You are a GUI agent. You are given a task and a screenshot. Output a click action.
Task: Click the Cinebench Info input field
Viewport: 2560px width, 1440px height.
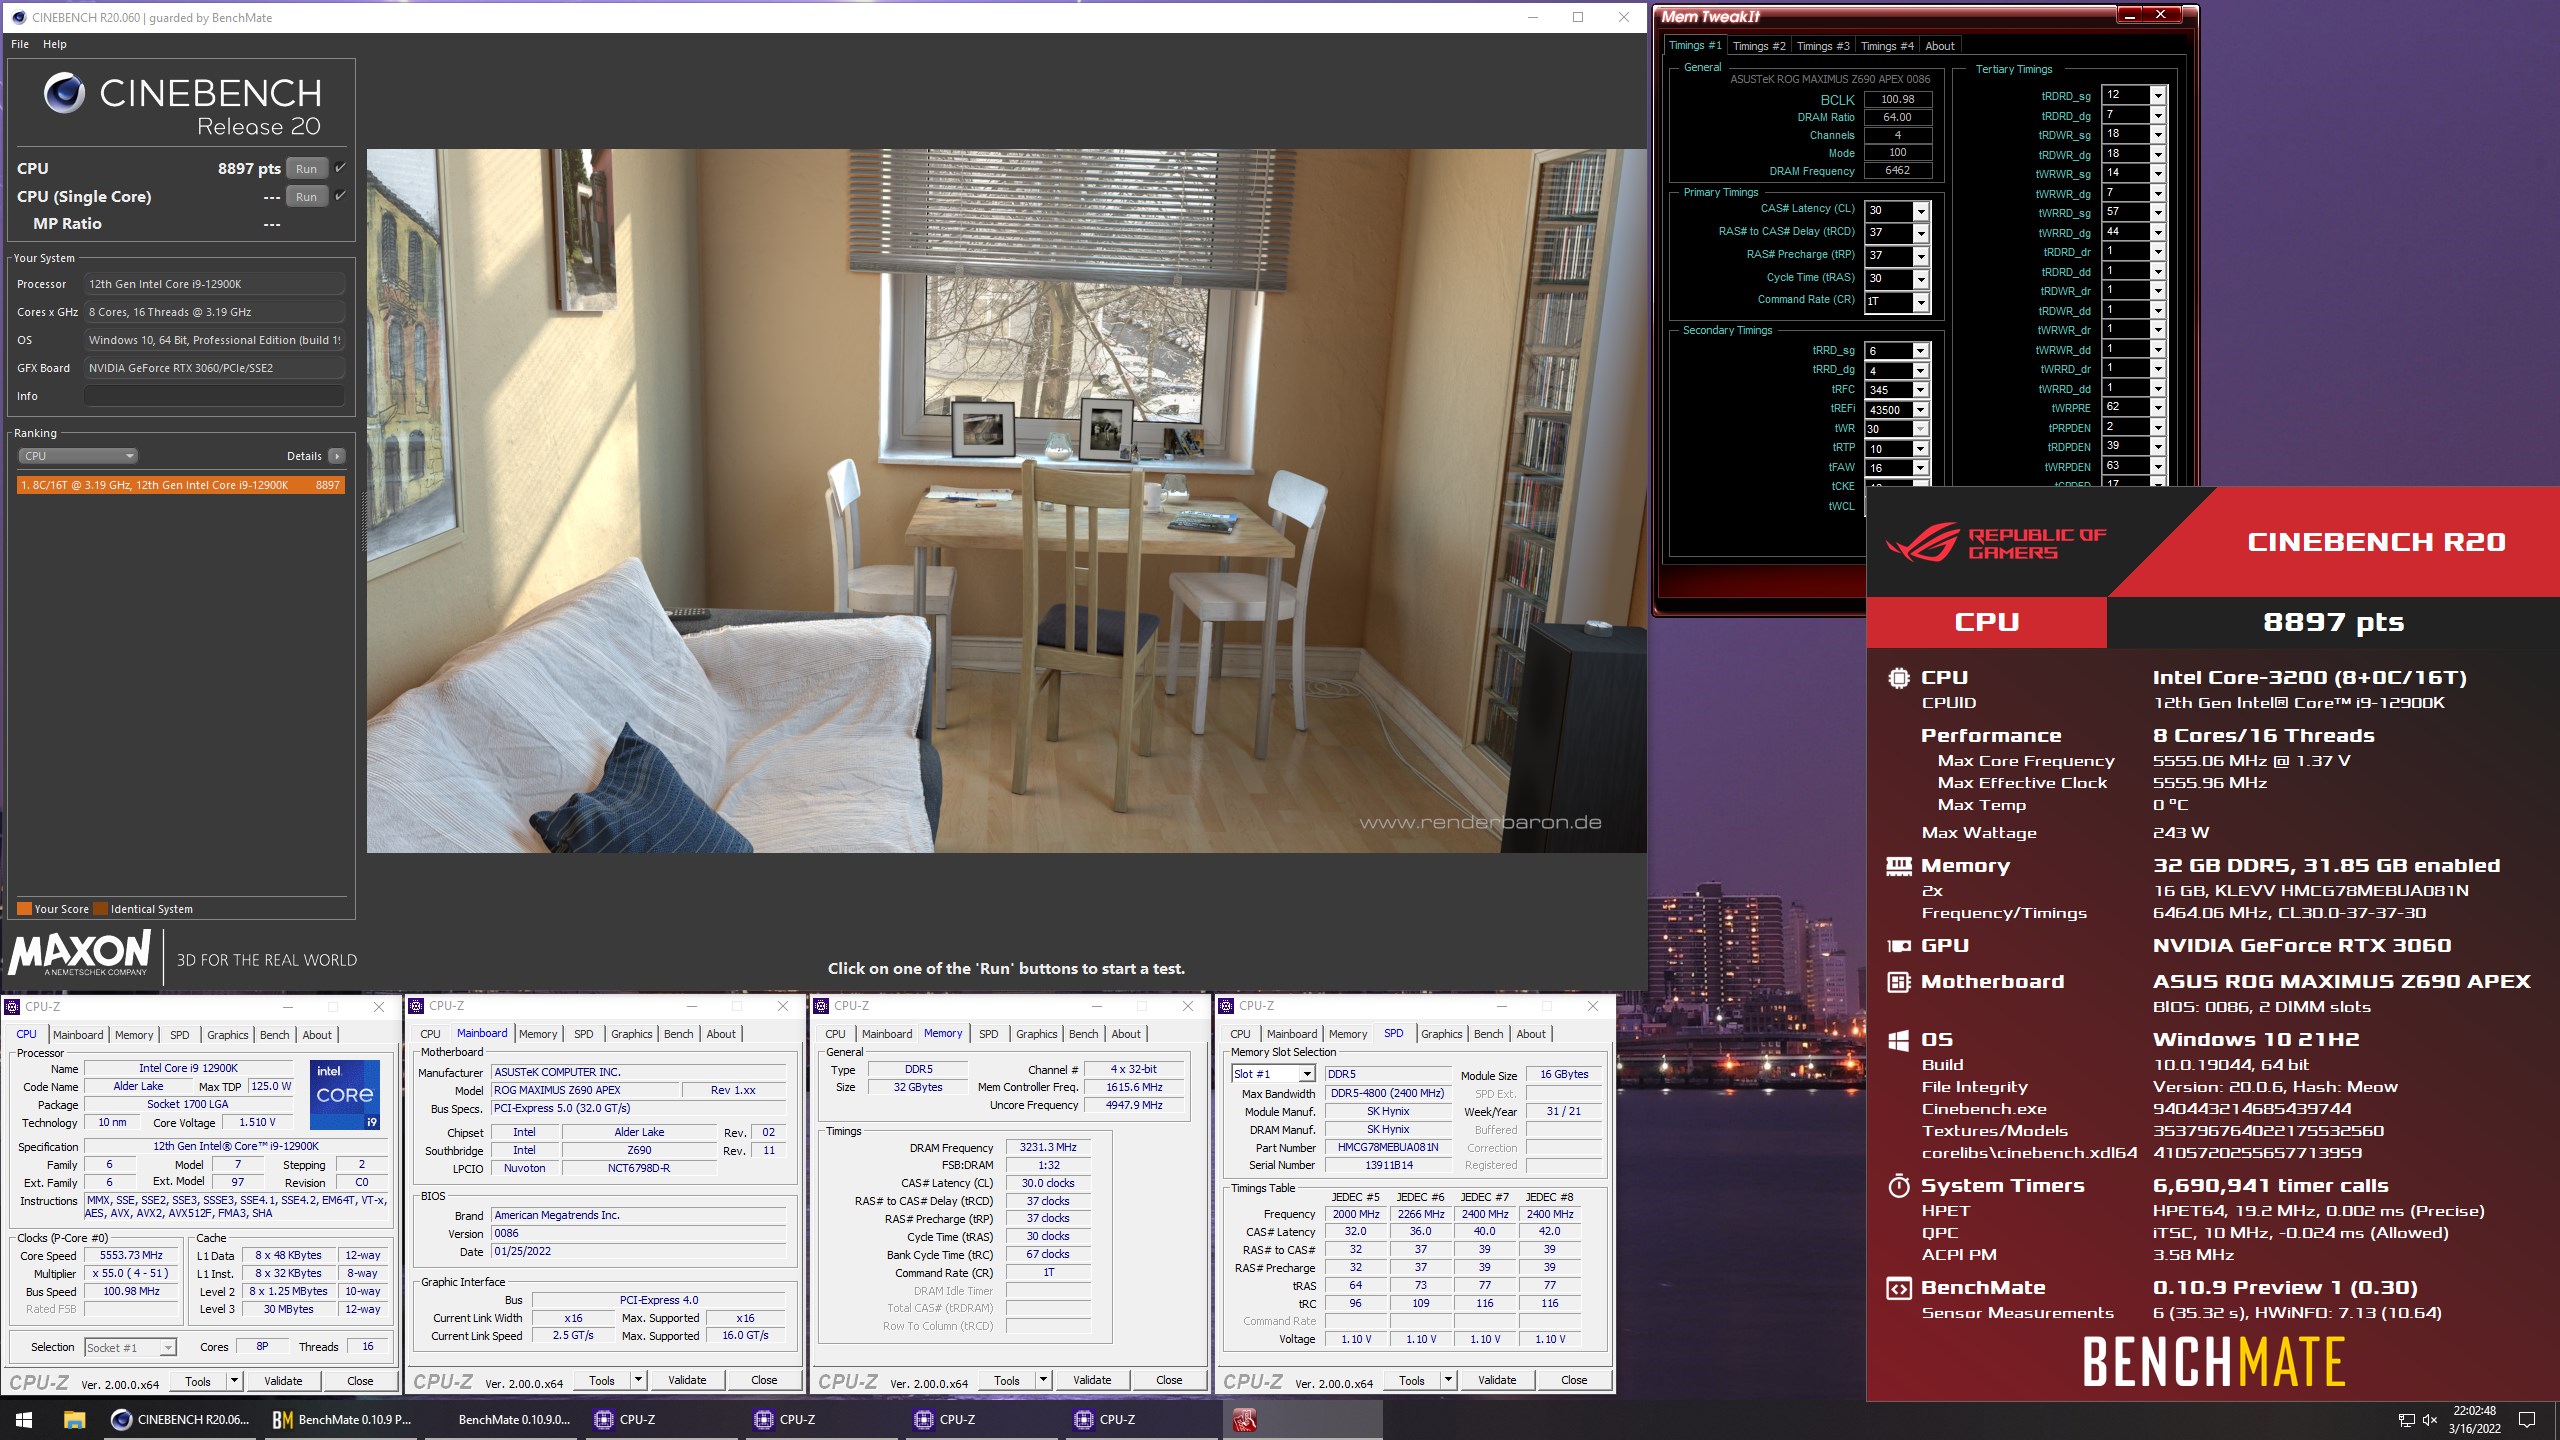coord(215,396)
